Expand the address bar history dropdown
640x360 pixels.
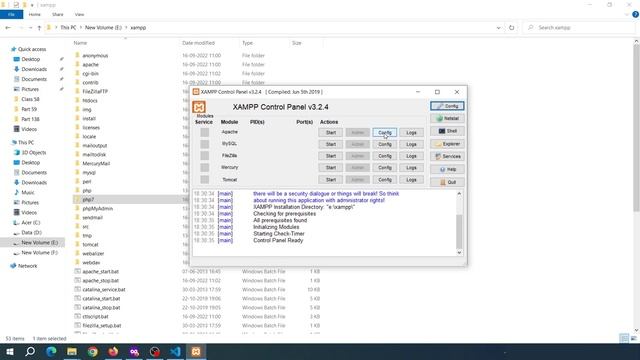point(498,28)
